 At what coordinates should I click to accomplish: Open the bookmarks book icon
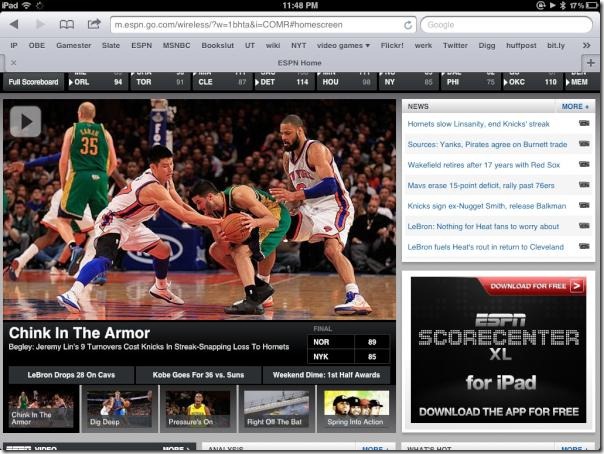(x=67, y=24)
